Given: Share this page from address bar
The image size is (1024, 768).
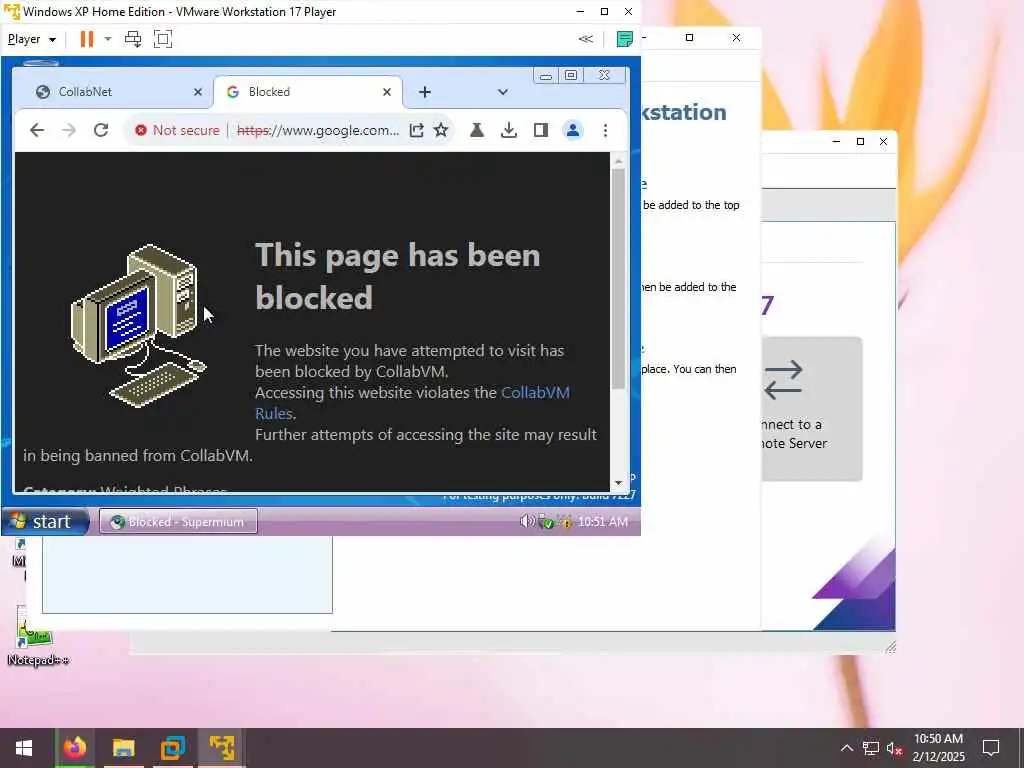Looking at the screenshot, I should coord(416,130).
